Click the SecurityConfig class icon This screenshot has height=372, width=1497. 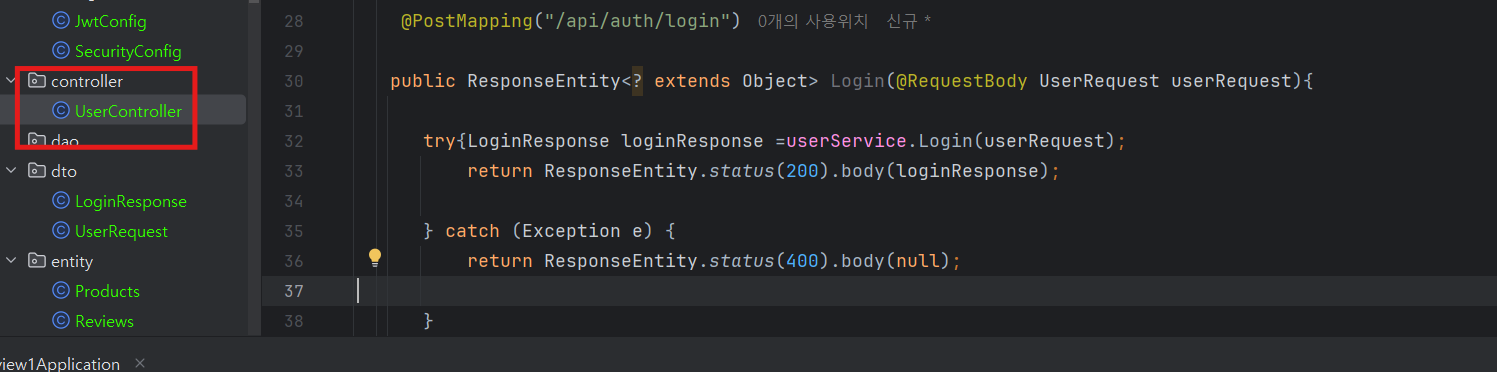coord(60,51)
